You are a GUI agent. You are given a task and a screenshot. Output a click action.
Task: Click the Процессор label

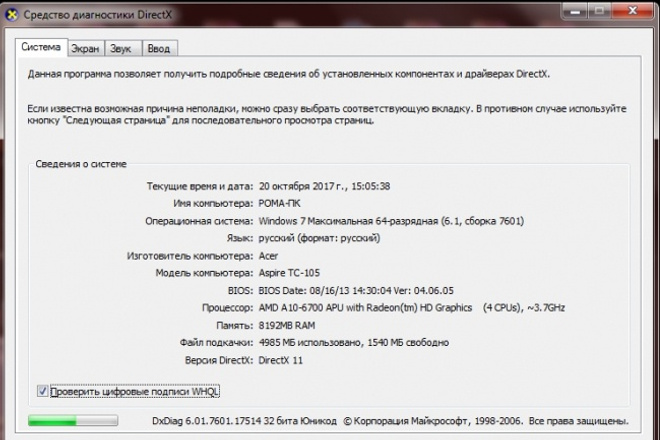227,308
